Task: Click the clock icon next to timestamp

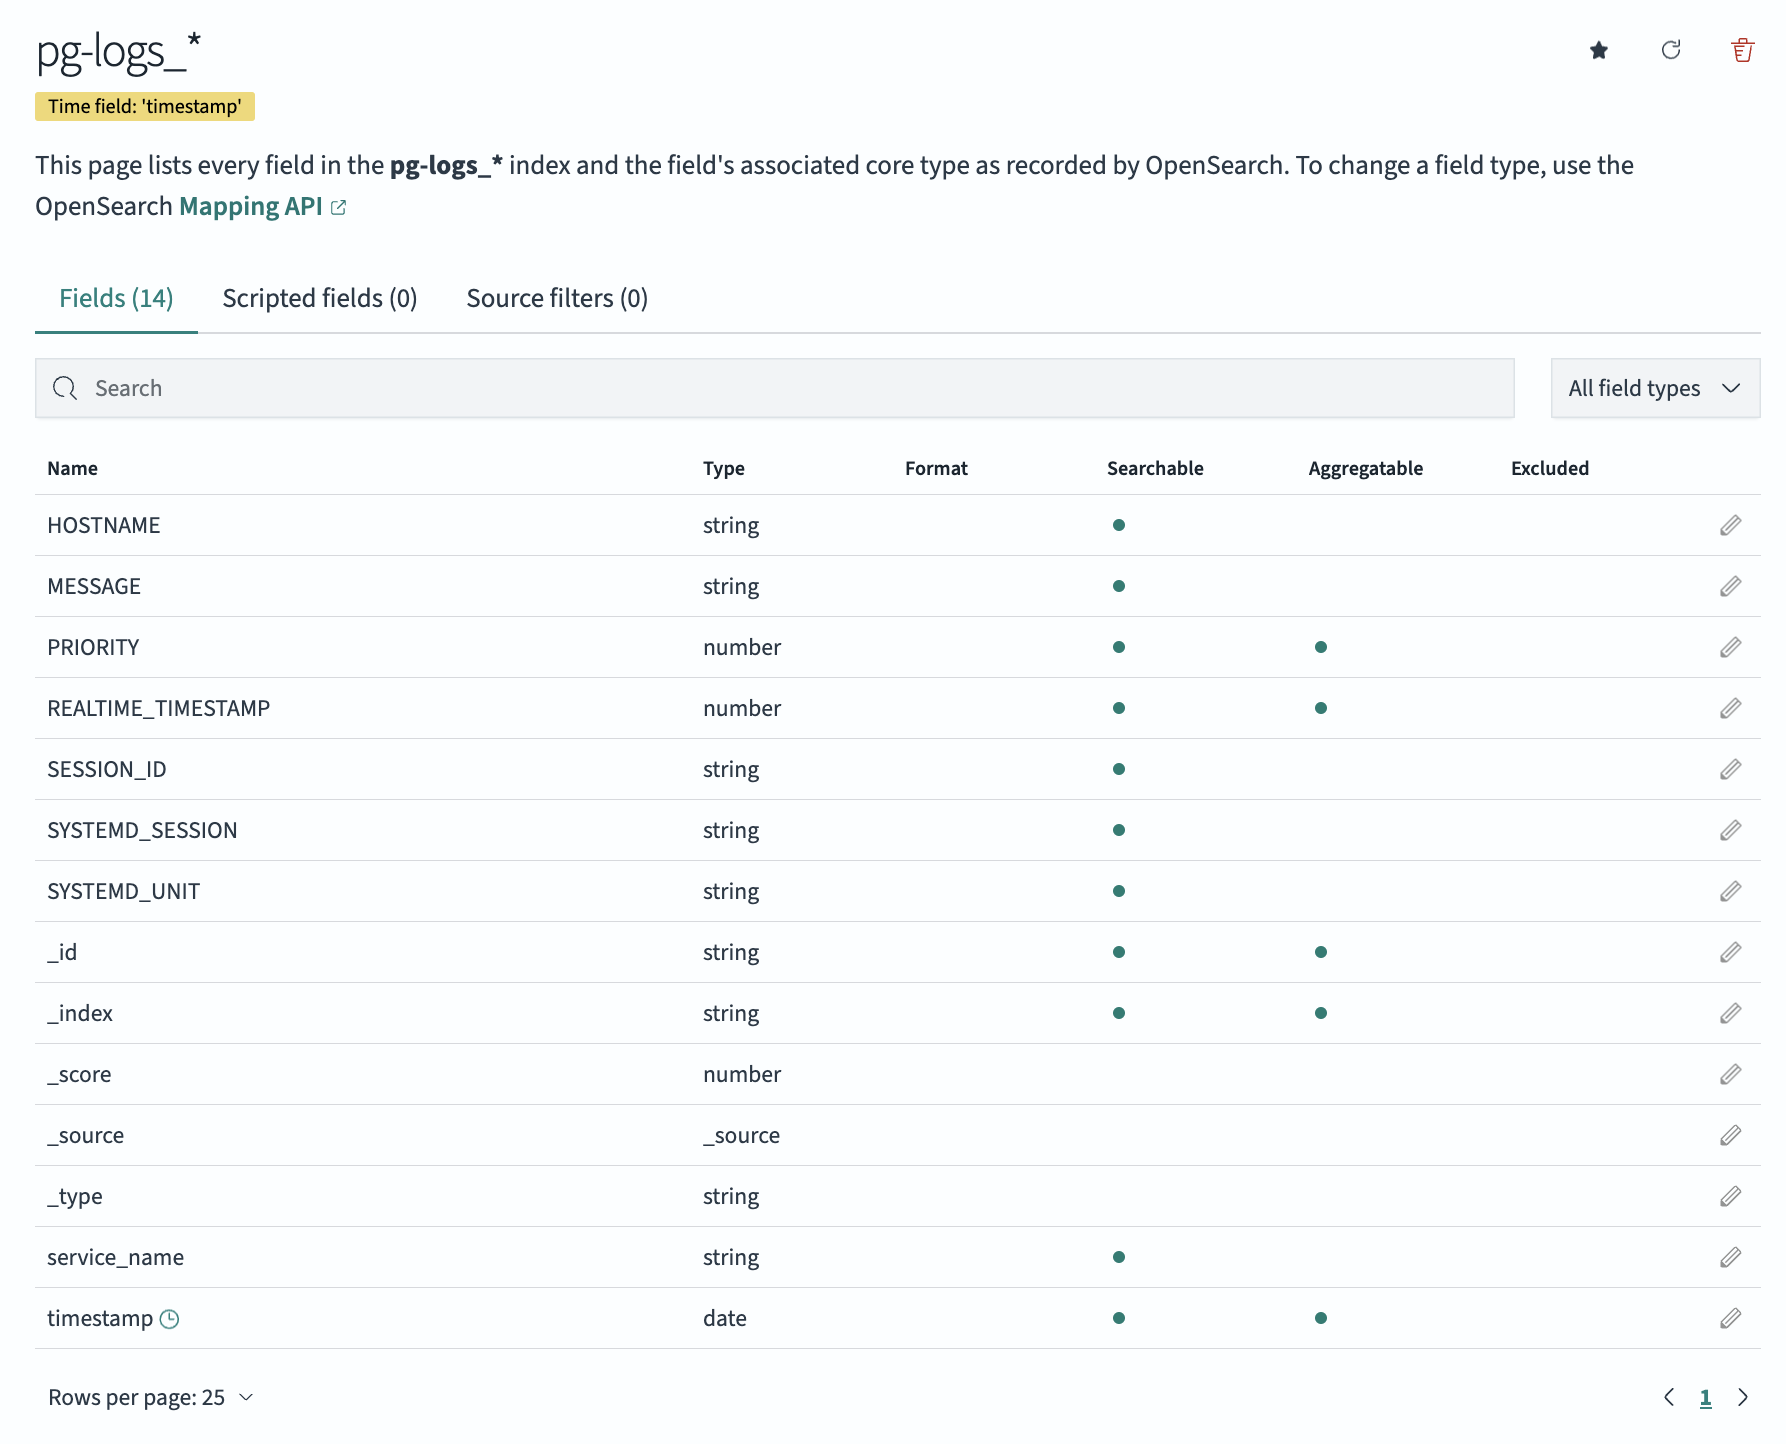Action: [x=170, y=1319]
